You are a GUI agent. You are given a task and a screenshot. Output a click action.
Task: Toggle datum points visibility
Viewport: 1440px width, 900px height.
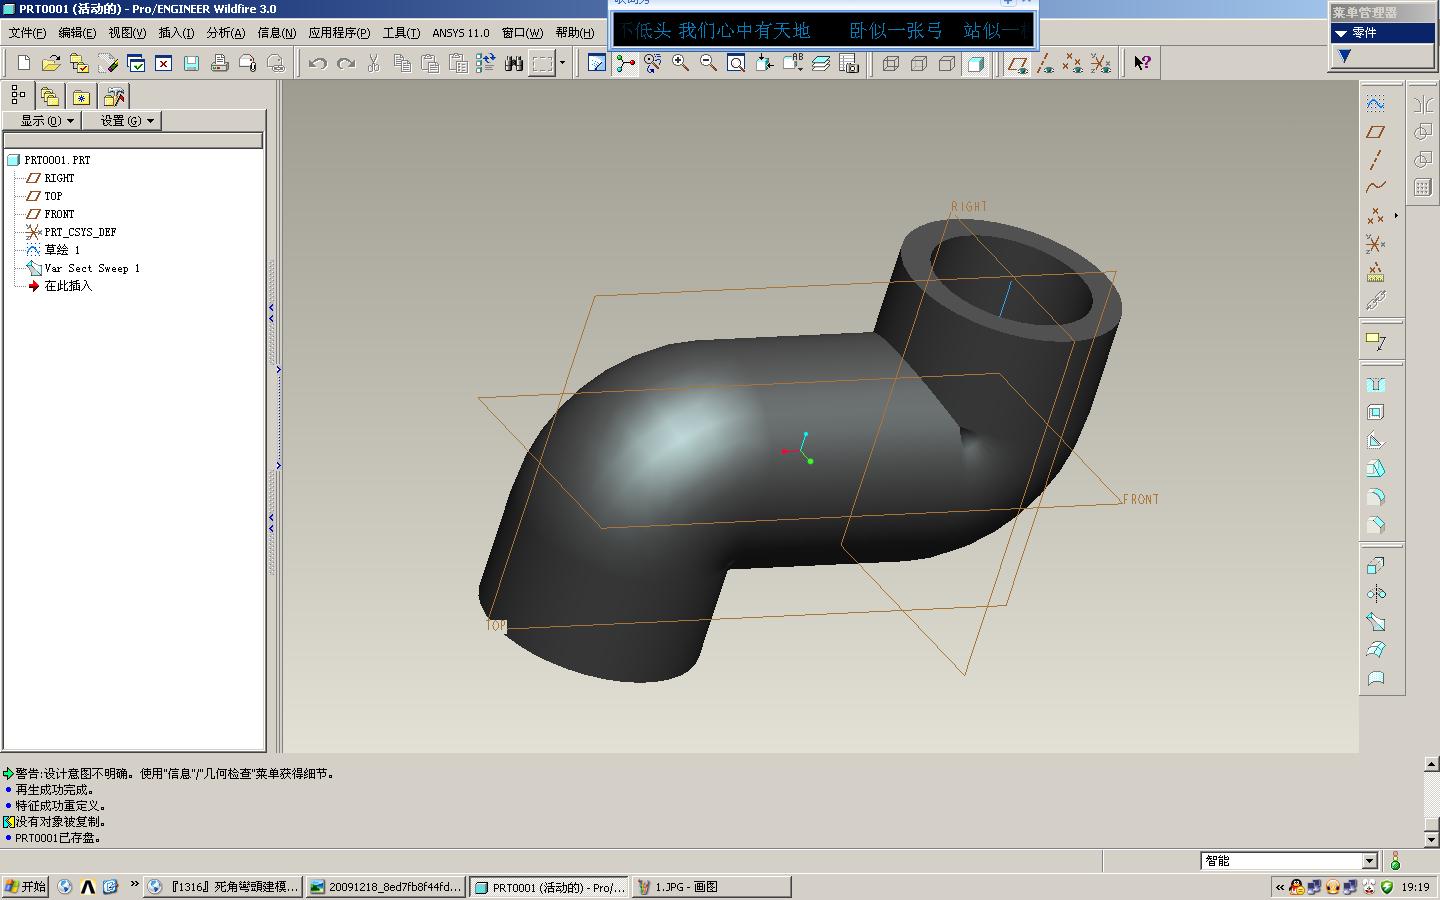[x=1073, y=63]
